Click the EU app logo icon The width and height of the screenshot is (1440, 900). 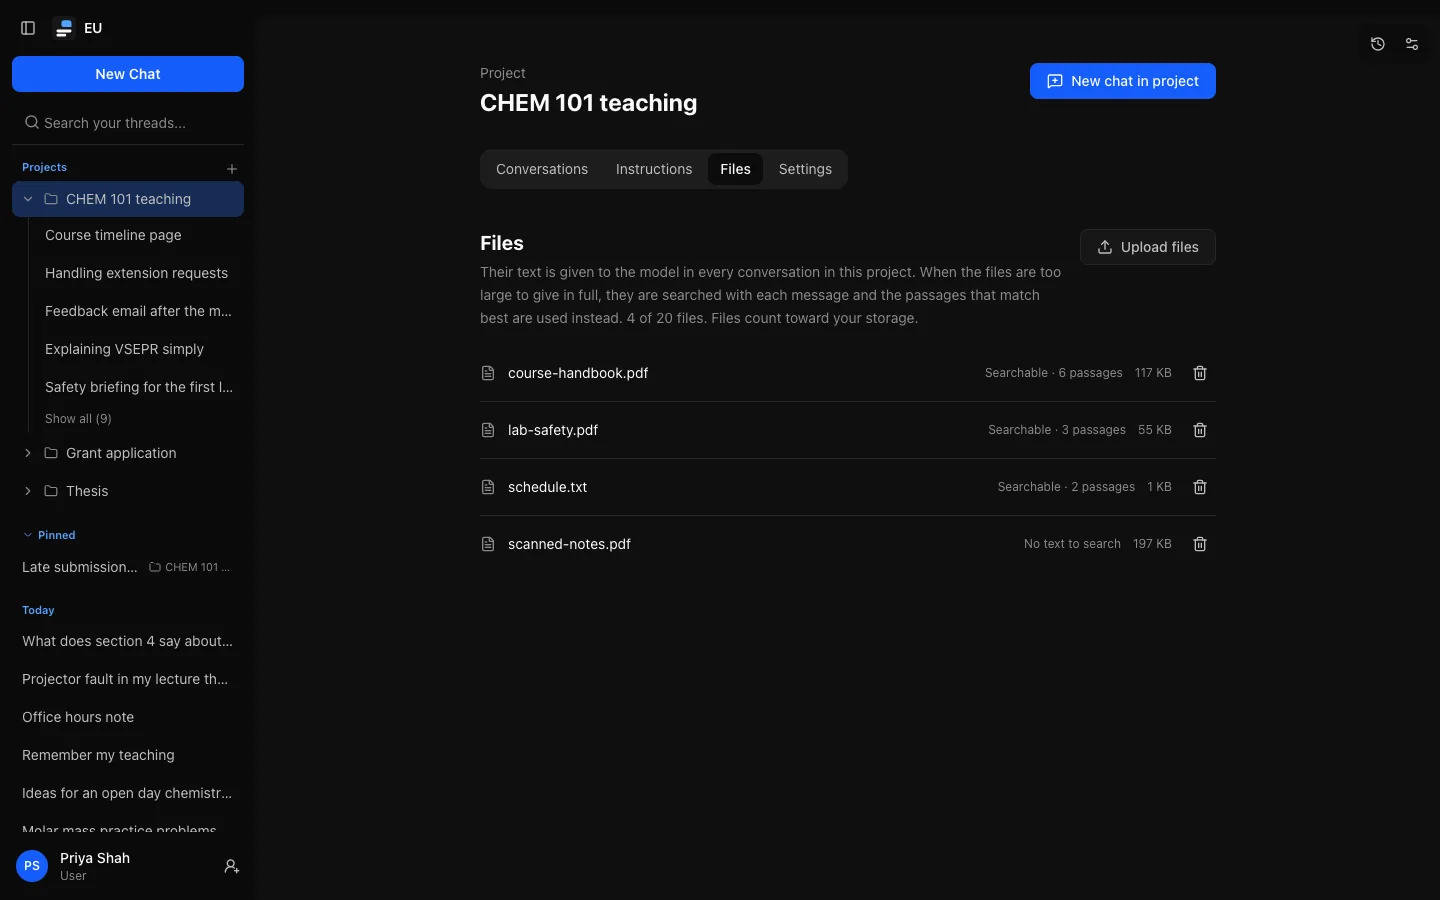click(64, 28)
